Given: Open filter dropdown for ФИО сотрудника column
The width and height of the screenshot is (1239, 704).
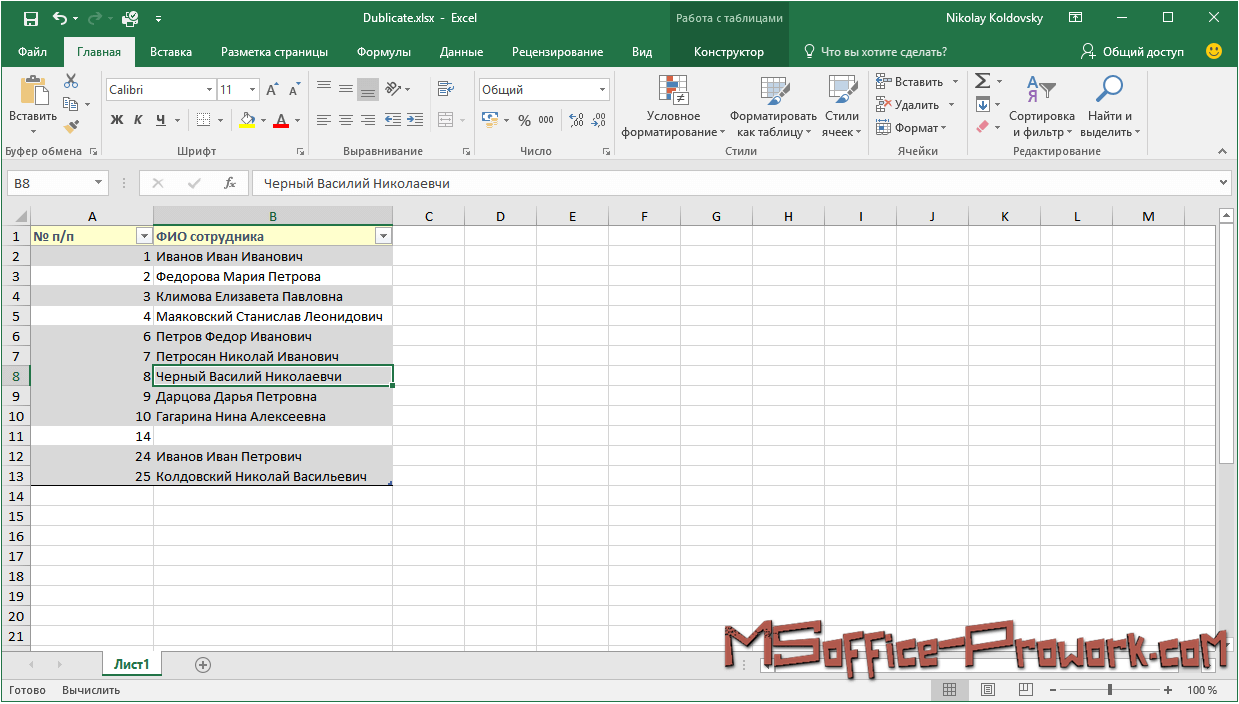Looking at the screenshot, I should (382, 236).
